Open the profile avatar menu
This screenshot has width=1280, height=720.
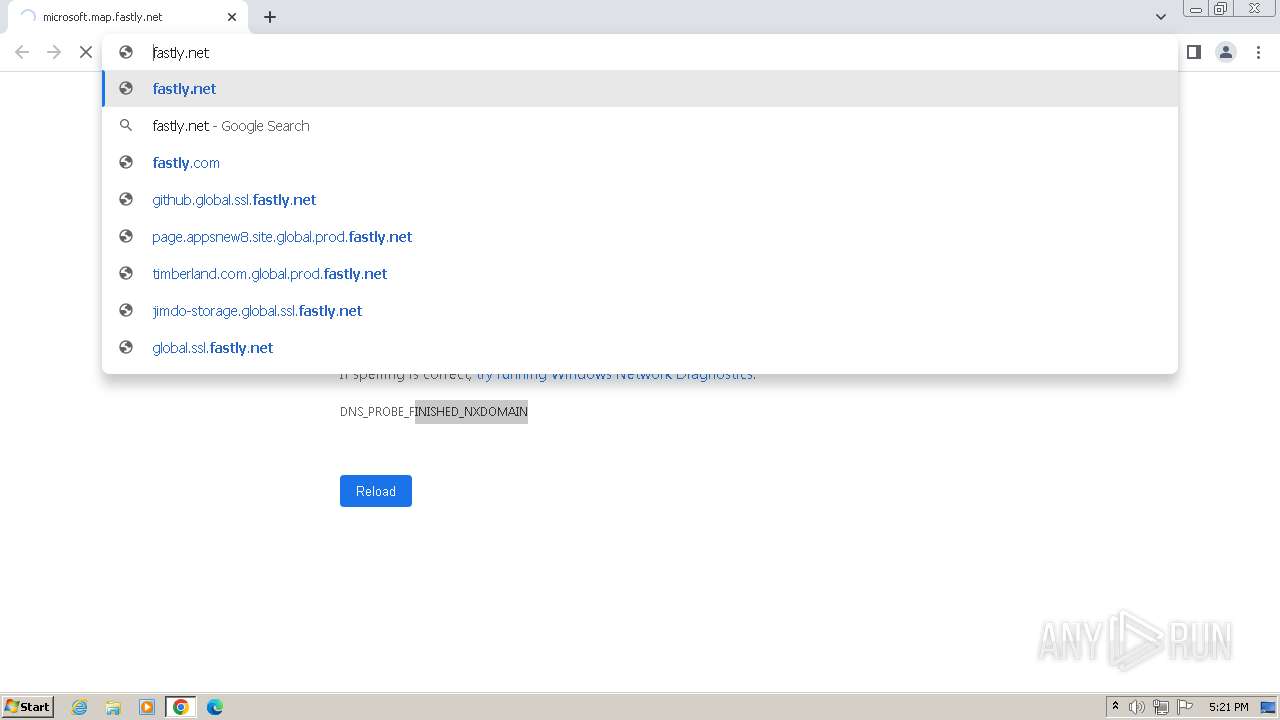[x=1226, y=52]
